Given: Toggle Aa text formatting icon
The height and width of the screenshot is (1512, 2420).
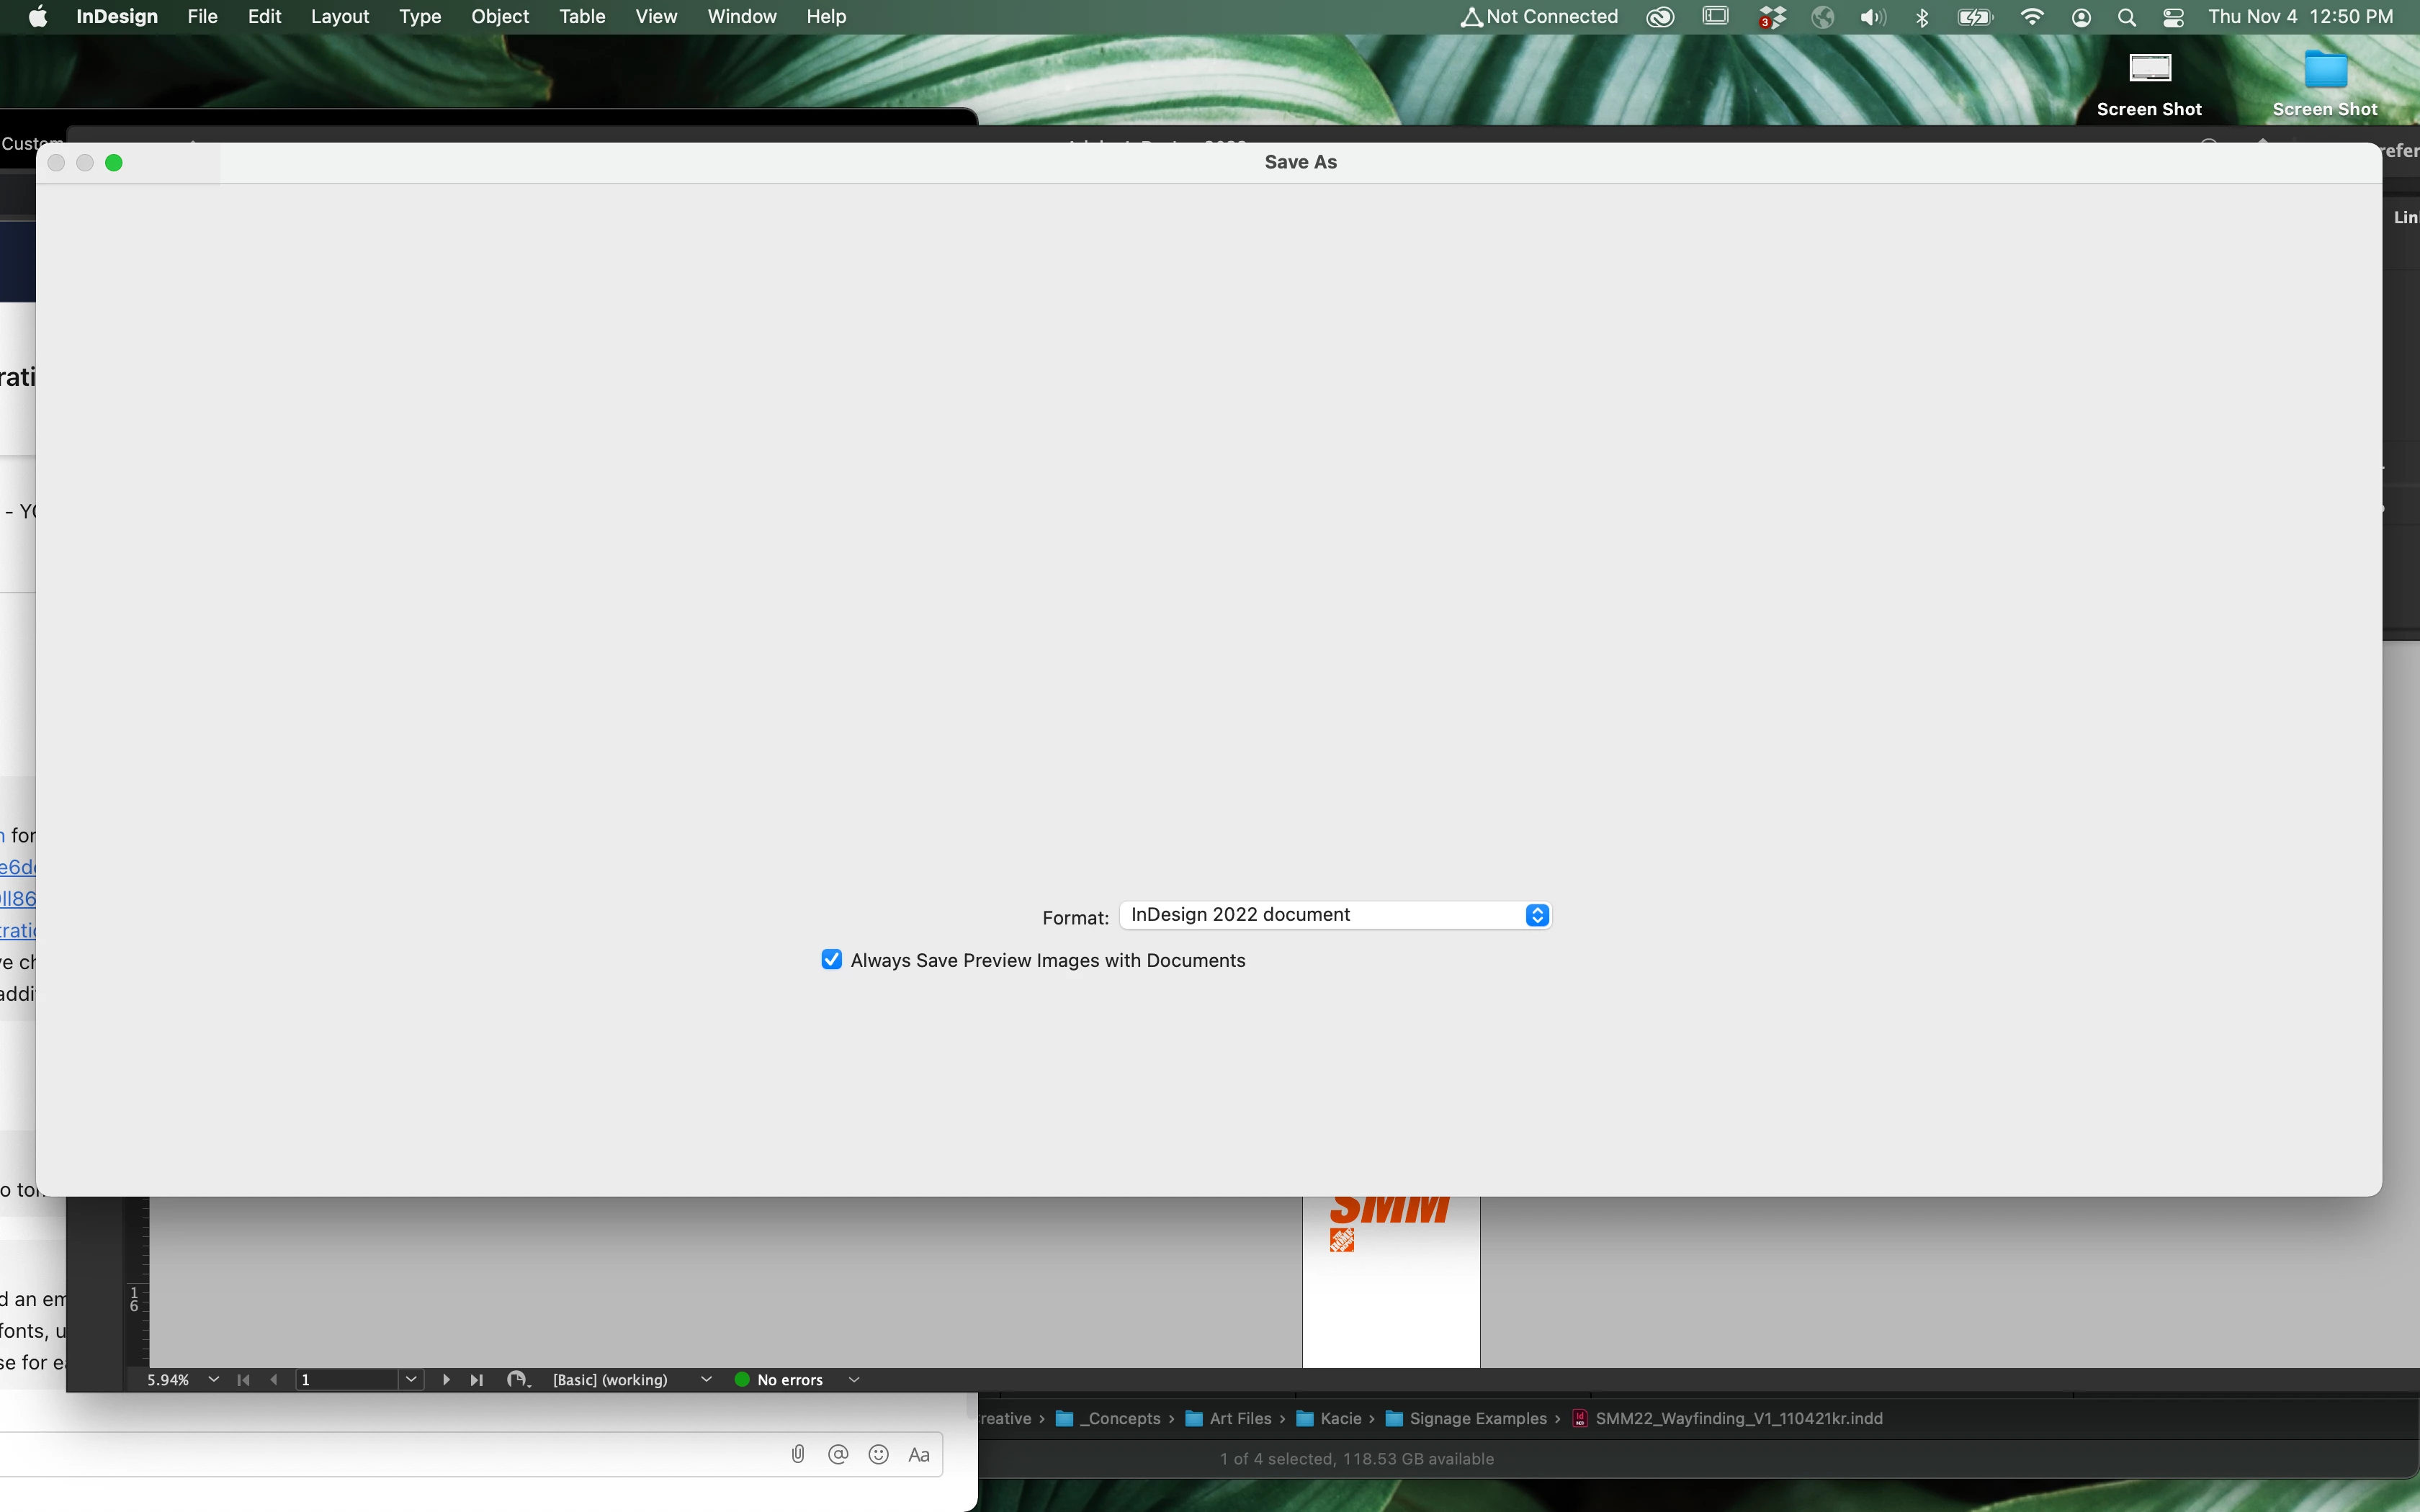Looking at the screenshot, I should 919,1455.
